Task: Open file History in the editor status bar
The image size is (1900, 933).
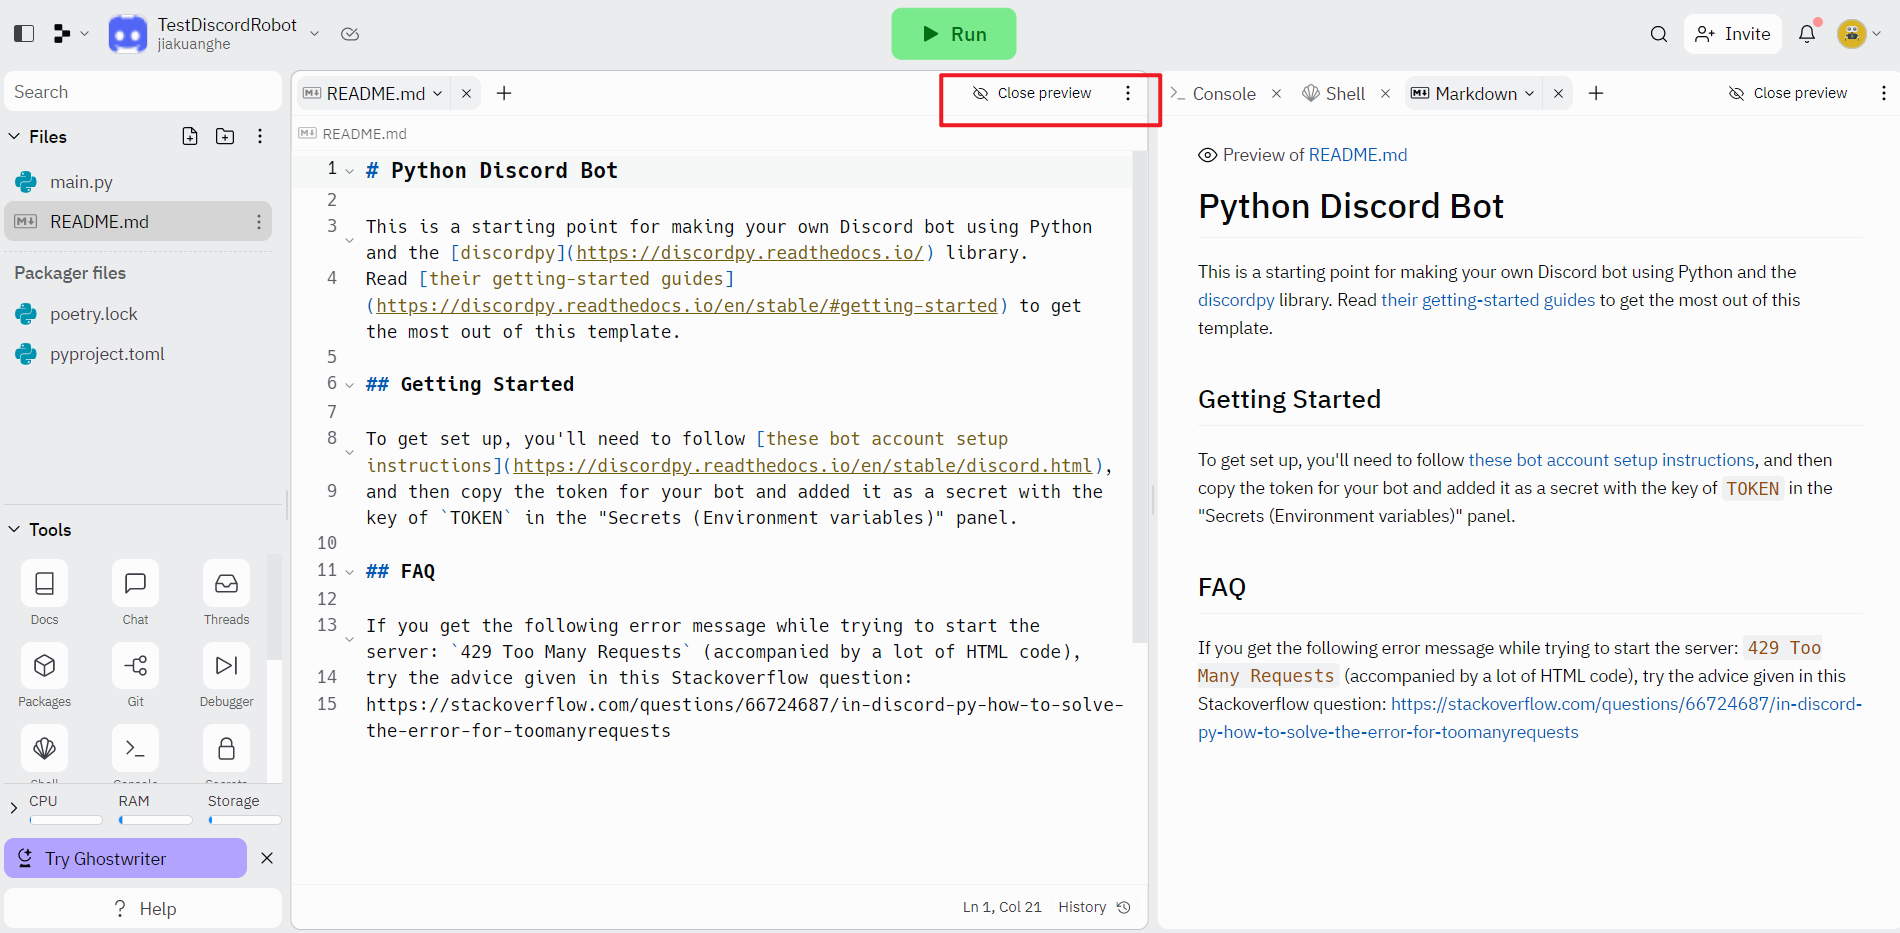Action: pos(1094,907)
